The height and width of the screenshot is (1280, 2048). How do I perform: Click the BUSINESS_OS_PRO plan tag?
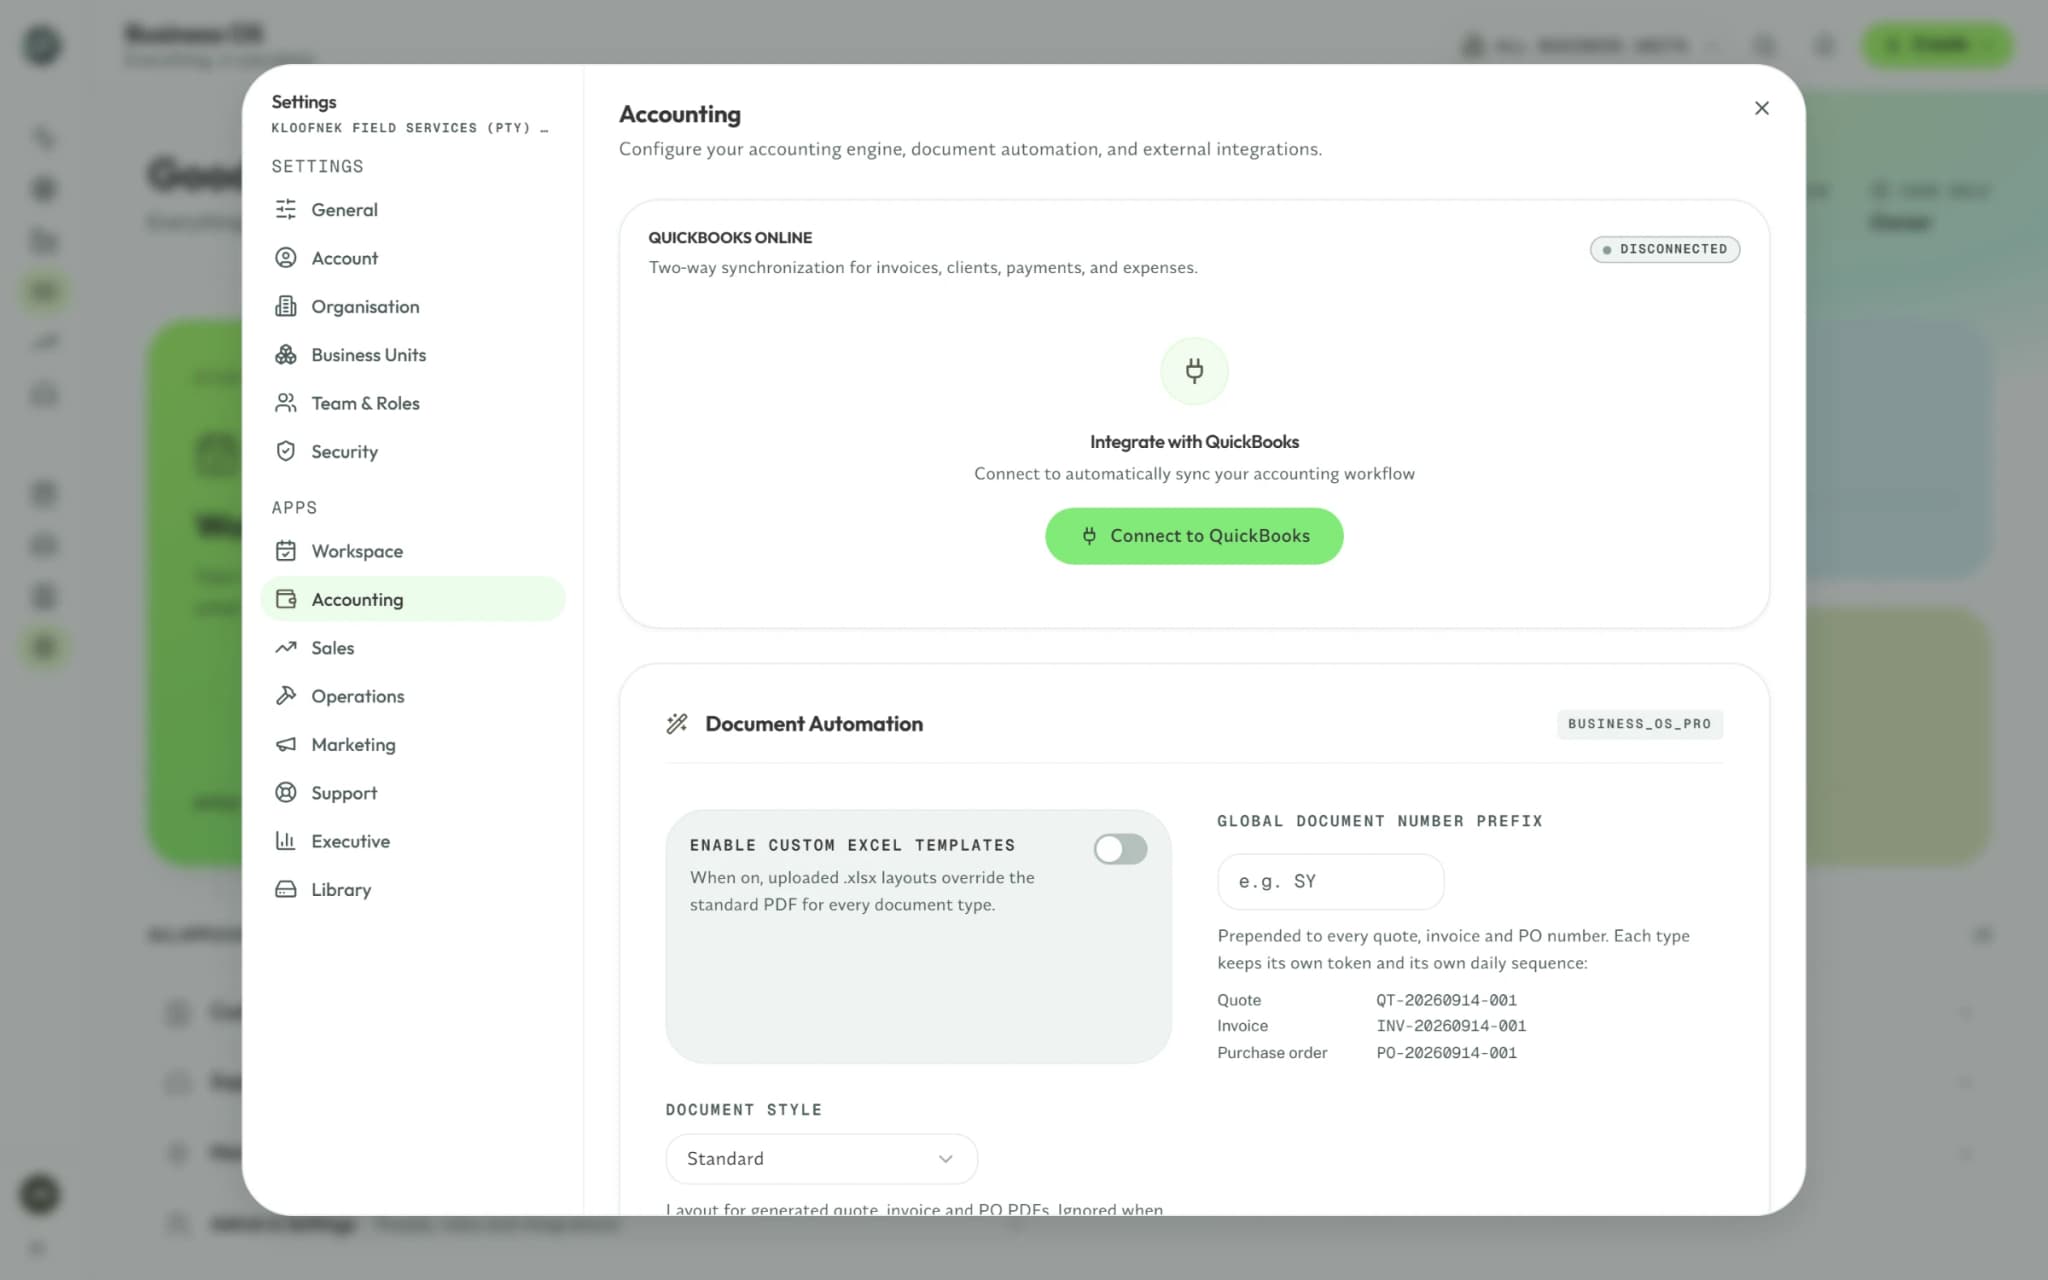coord(1639,724)
